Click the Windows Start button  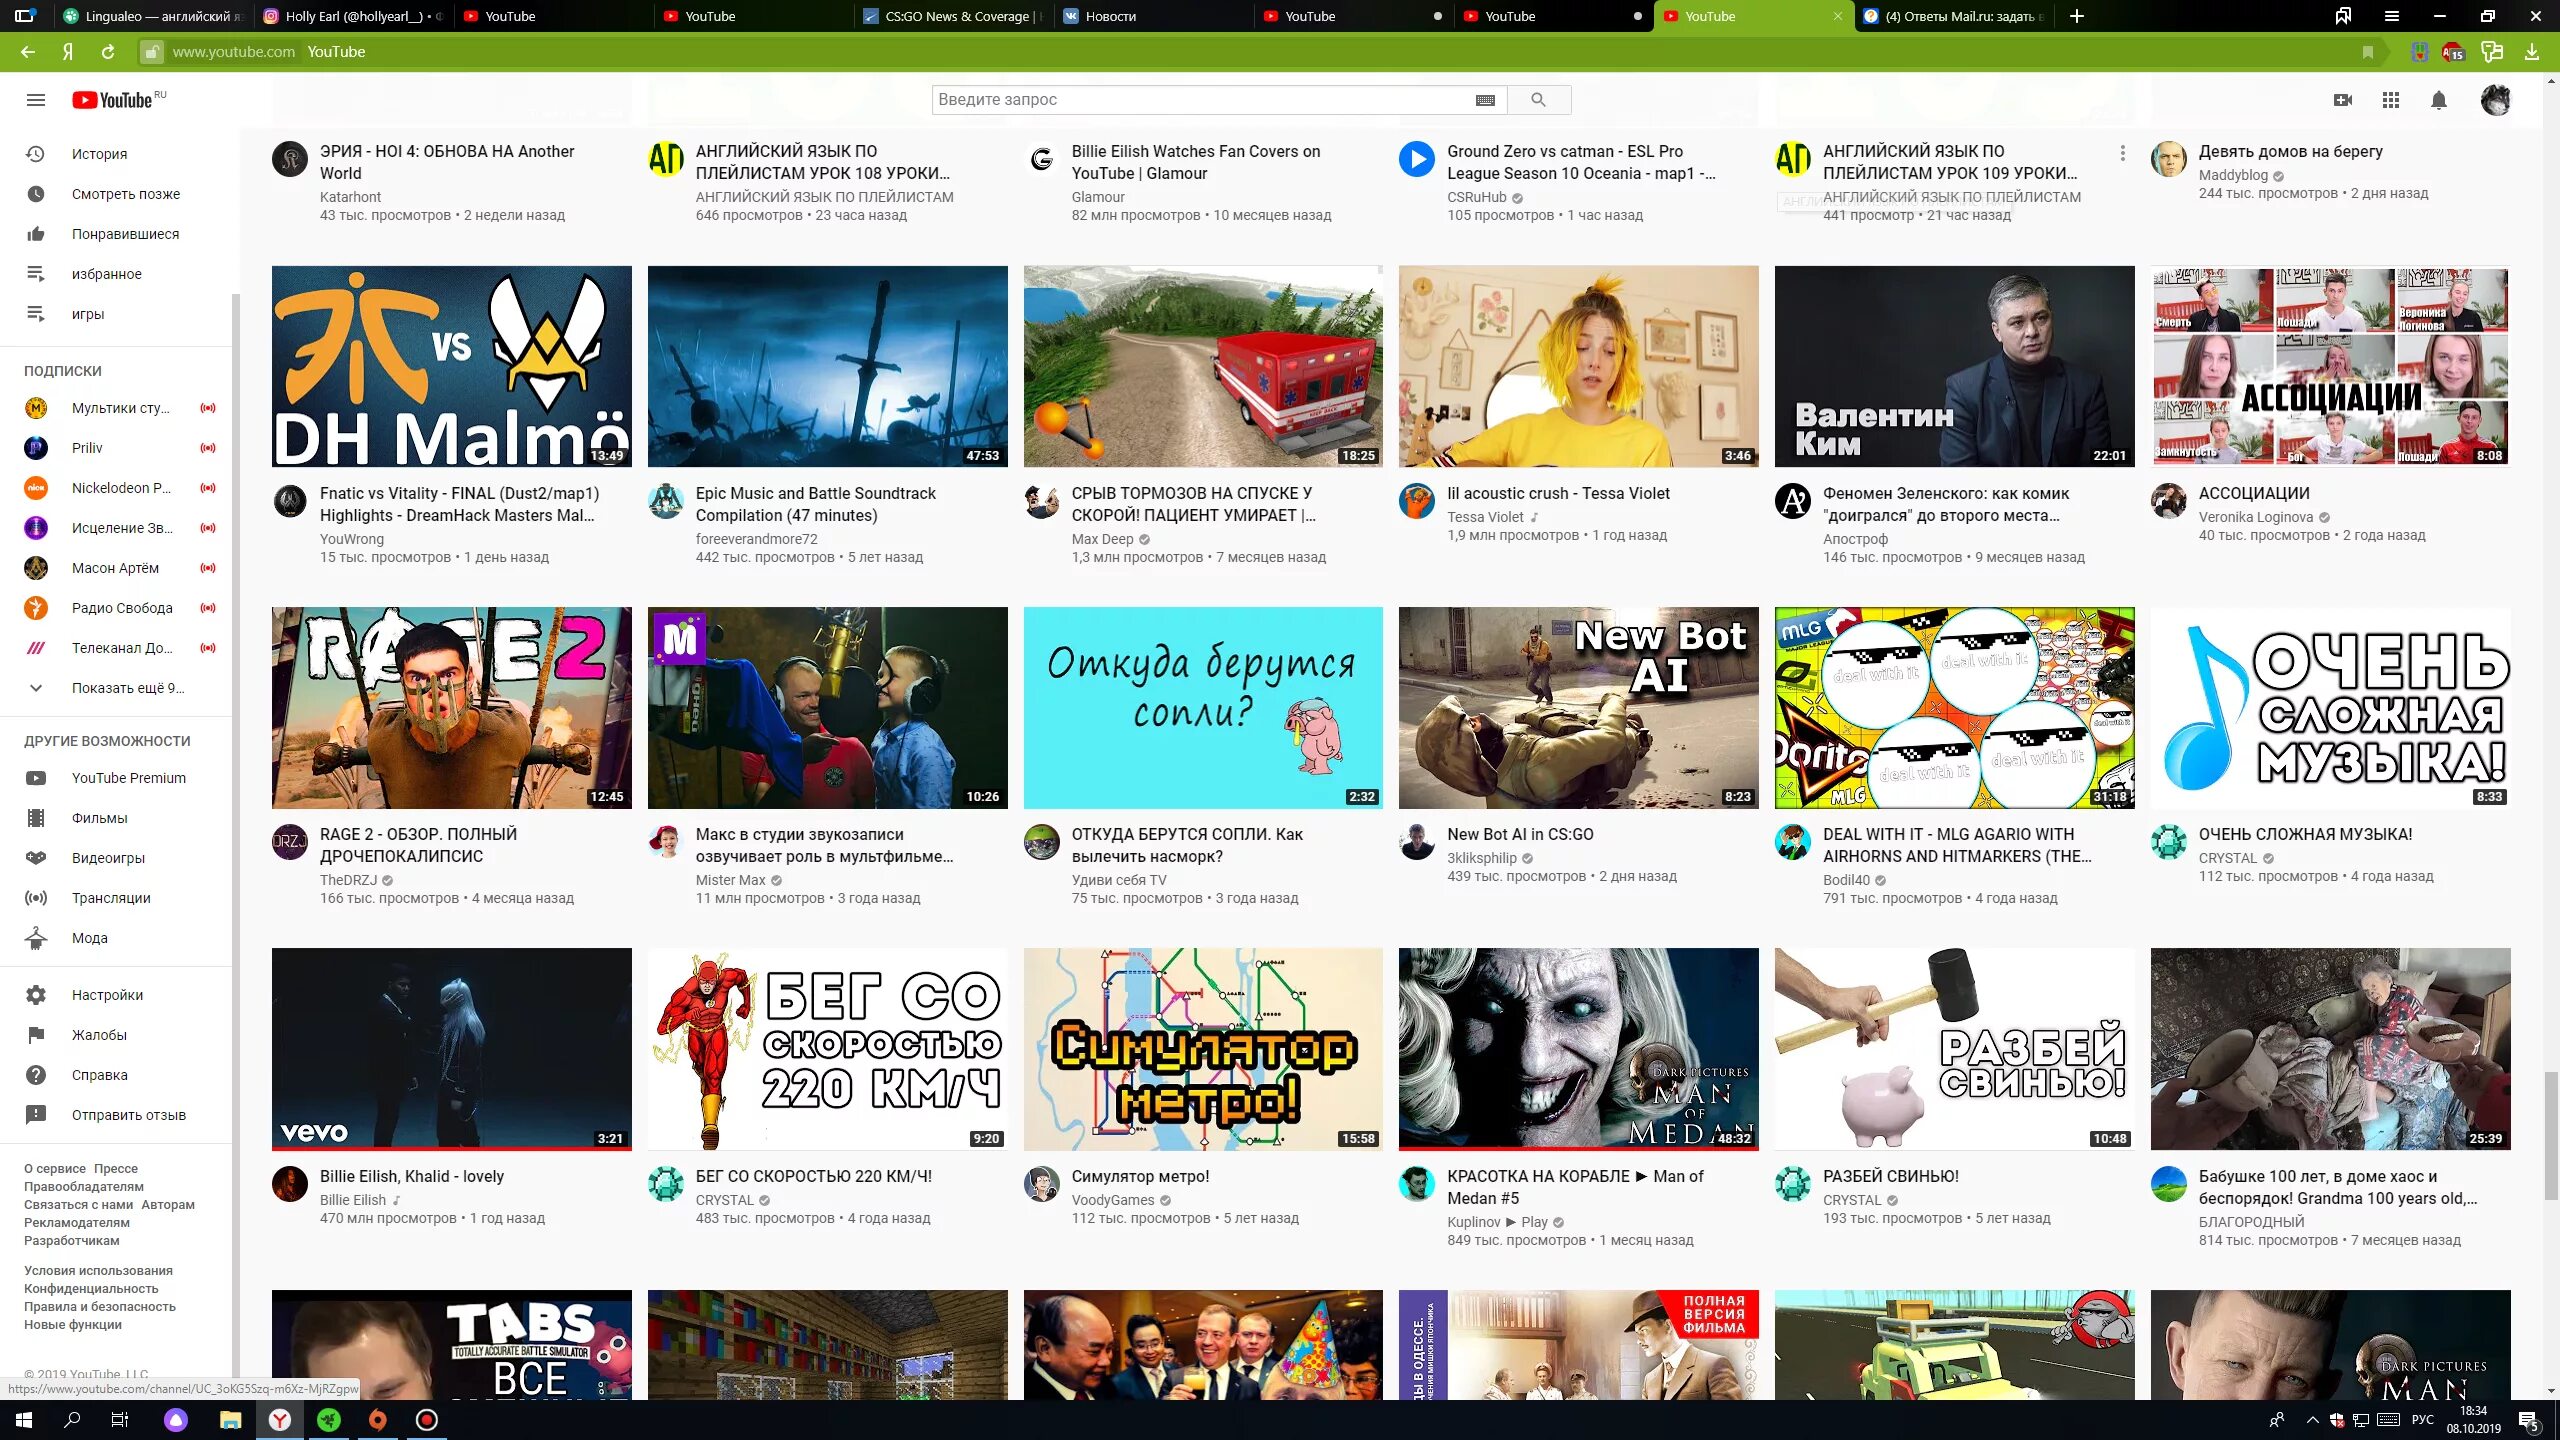click(24, 1420)
